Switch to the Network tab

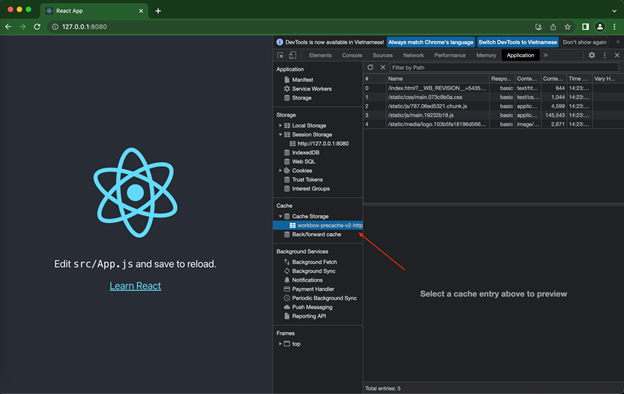click(x=413, y=55)
